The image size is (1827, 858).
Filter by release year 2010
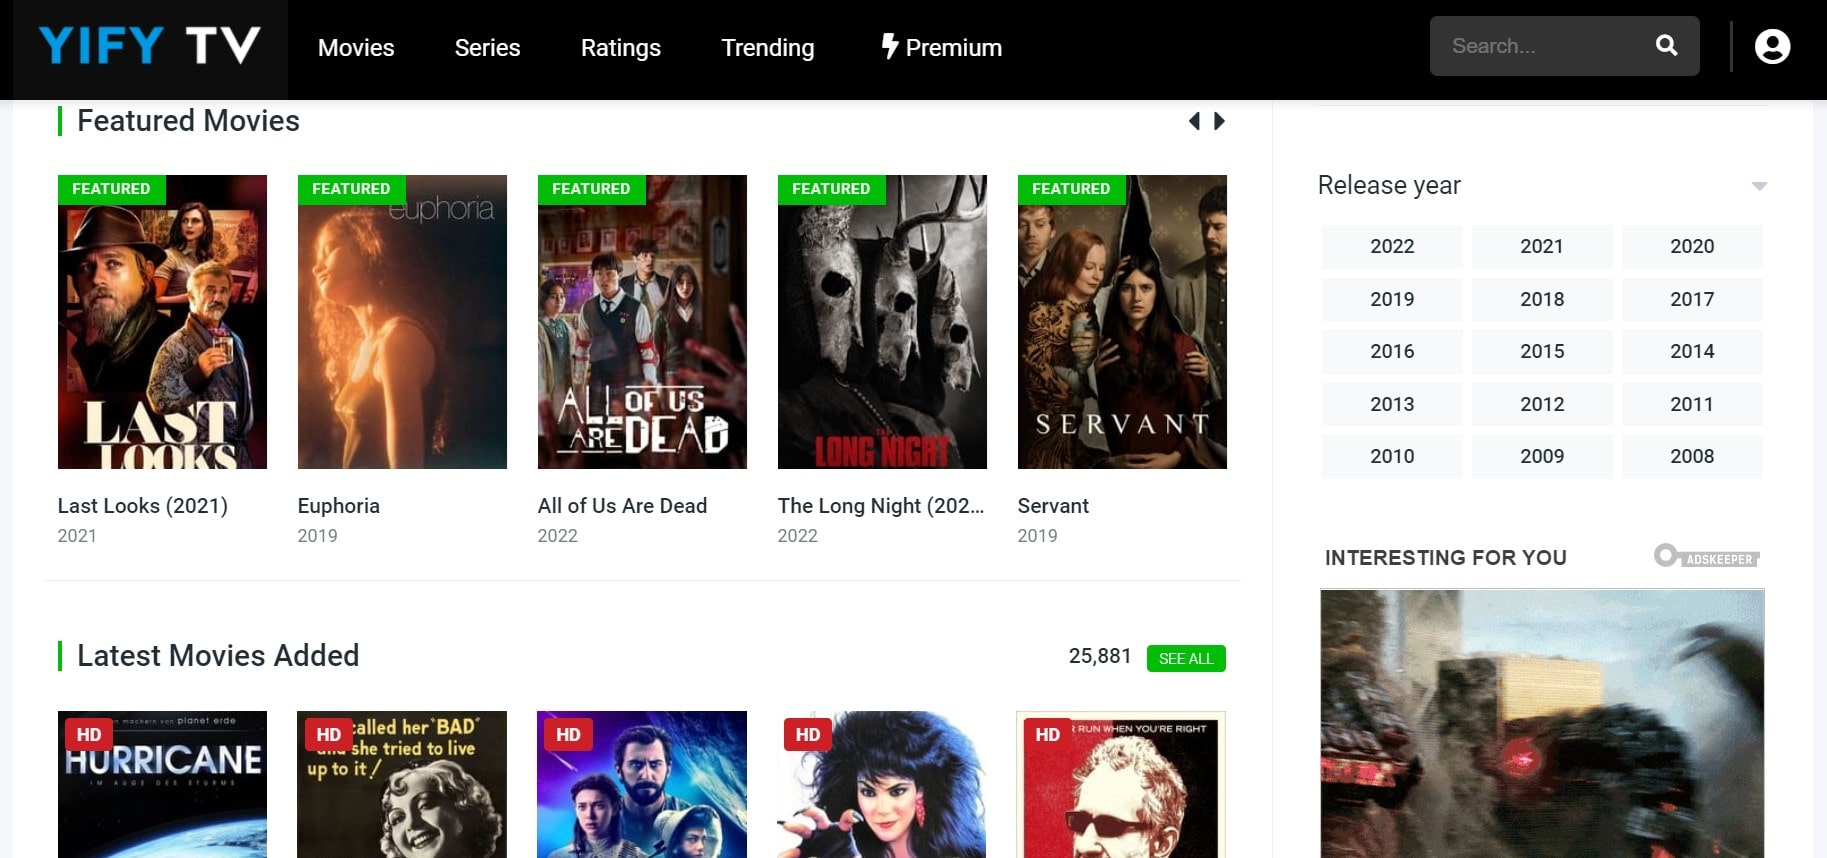coord(1392,456)
